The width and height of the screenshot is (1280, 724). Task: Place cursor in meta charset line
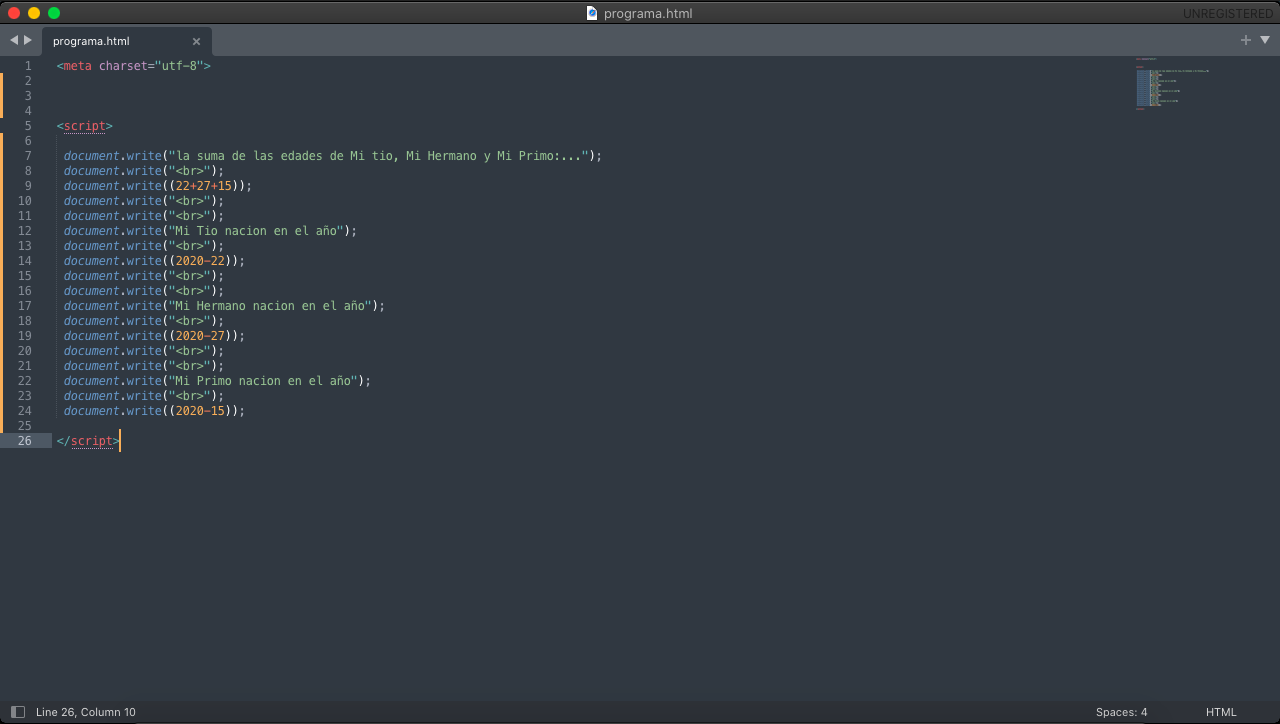click(x=134, y=66)
